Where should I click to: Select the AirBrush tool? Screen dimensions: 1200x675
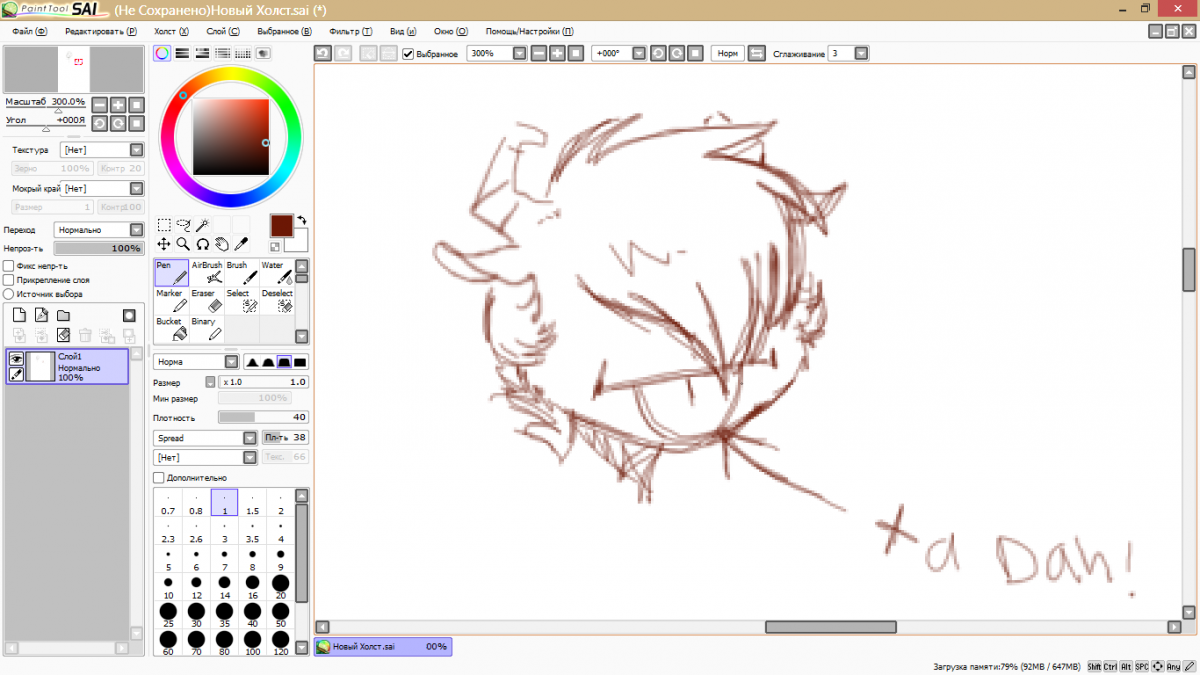[x=207, y=273]
